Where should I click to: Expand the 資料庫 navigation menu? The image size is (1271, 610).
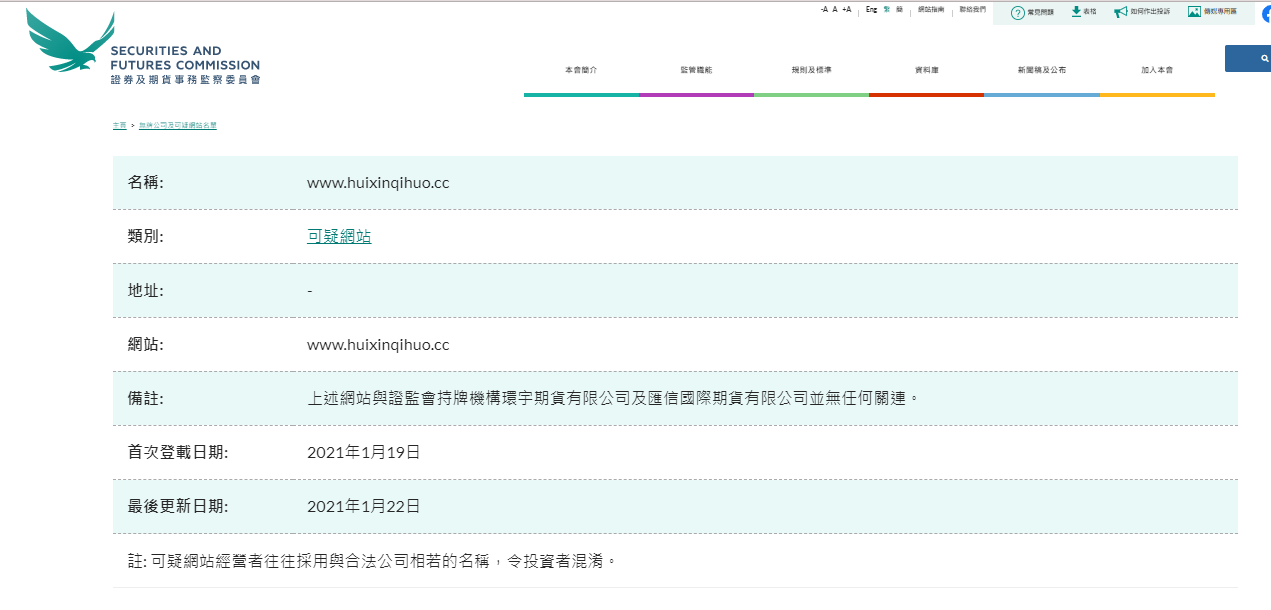point(926,70)
